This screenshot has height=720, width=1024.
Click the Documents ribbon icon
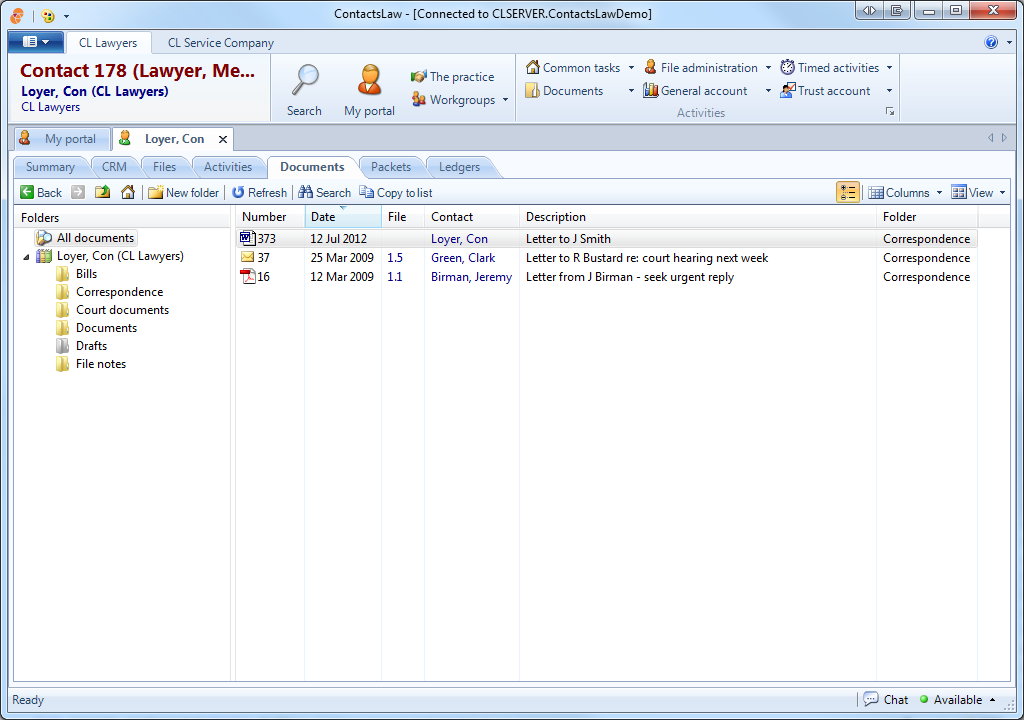coord(533,90)
